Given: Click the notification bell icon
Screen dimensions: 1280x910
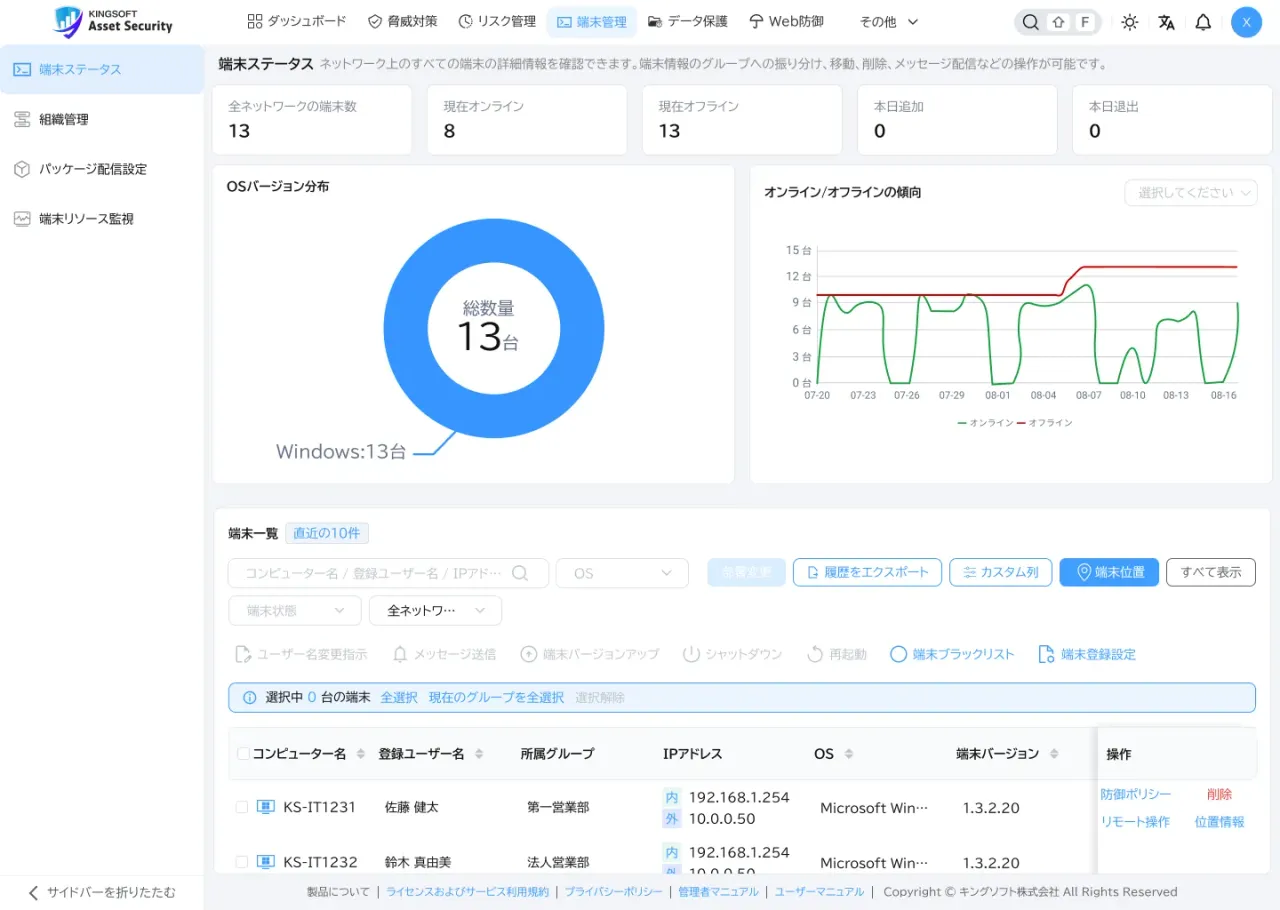Looking at the screenshot, I should pos(1203,22).
